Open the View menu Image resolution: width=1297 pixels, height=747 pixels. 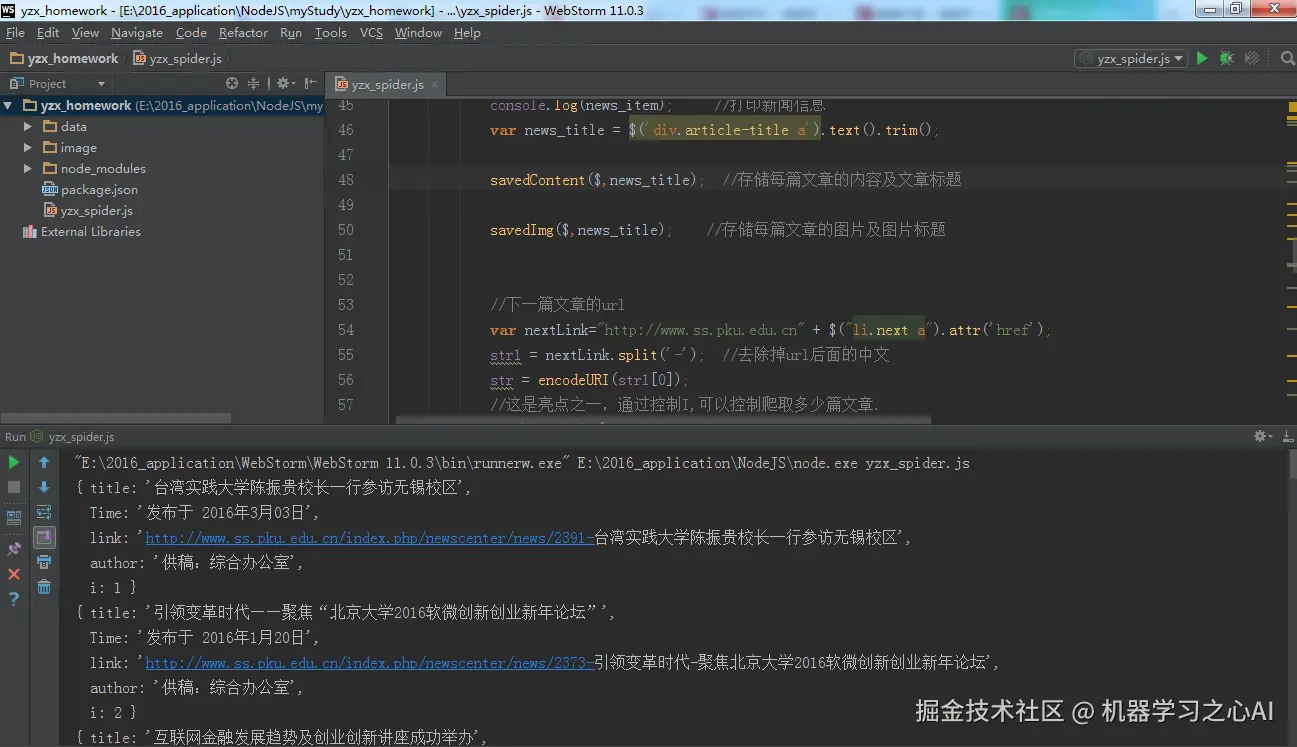[x=85, y=33]
